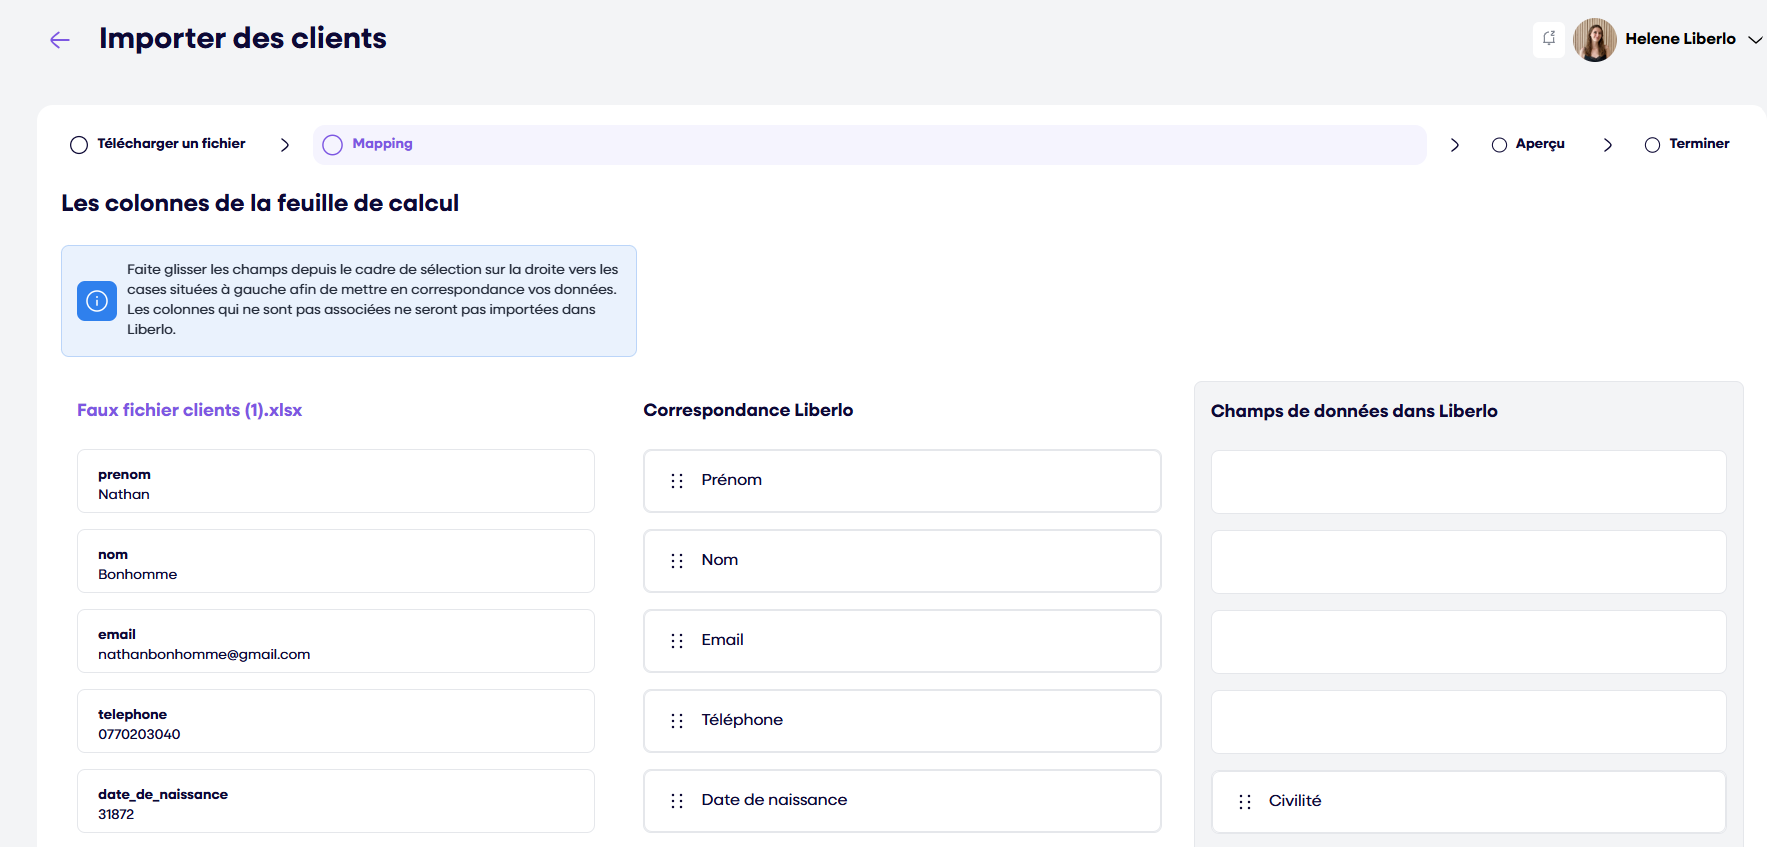This screenshot has height=847, width=1767.
Task: Click the Faux fichier clients (1).xlsx link
Action: point(189,410)
